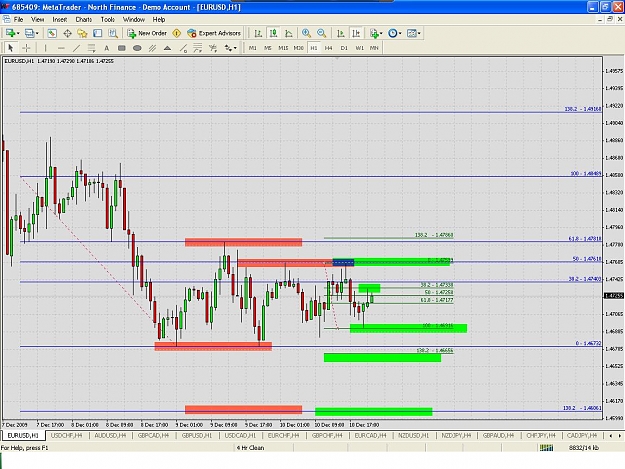The image size is (625, 469).
Task: Switch to the GBPUSD,H1 chart tab
Action: coord(197,436)
